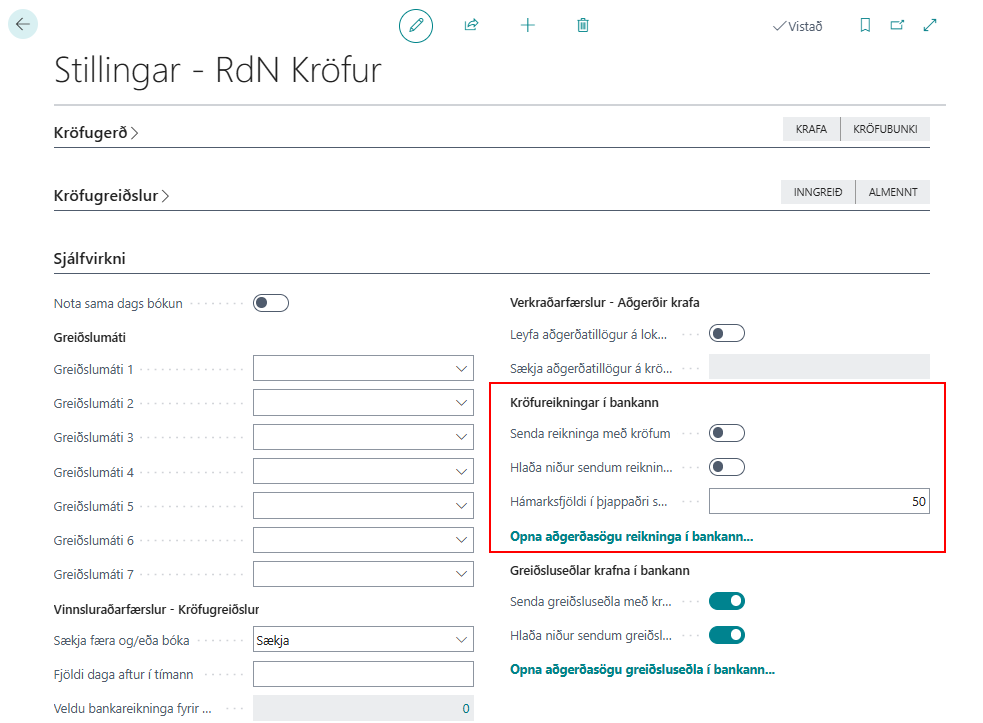Viewport: 983px width, 723px height.
Task: Click Veldu bankareikninga fyrir value 0
Action: pos(364,708)
